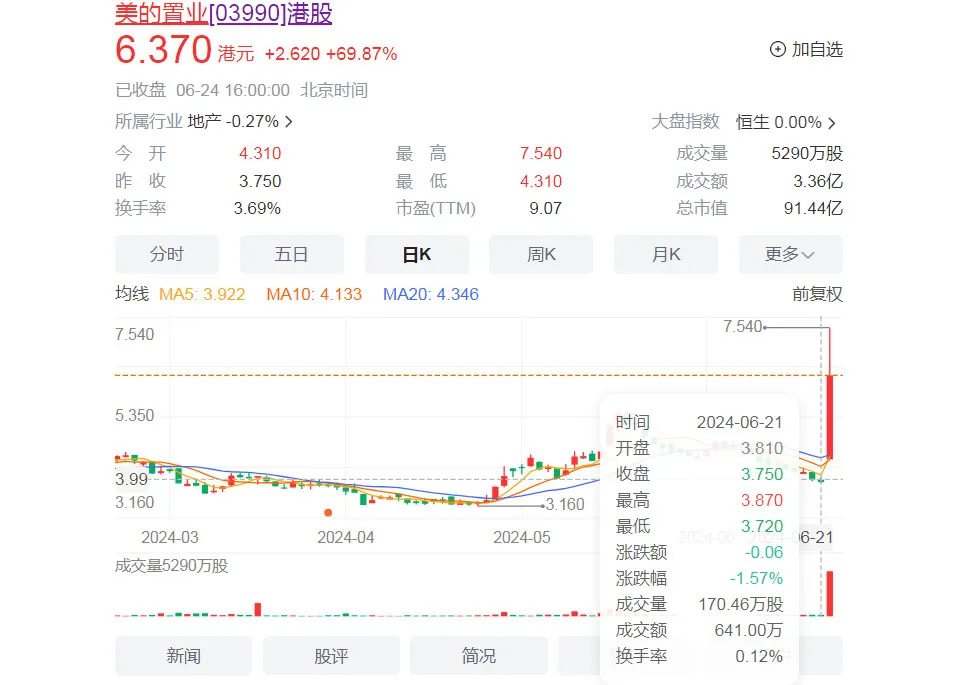The image size is (956, 685).
Task: Expand the 地产 industry chevron arrow
Action: [289, 122]
